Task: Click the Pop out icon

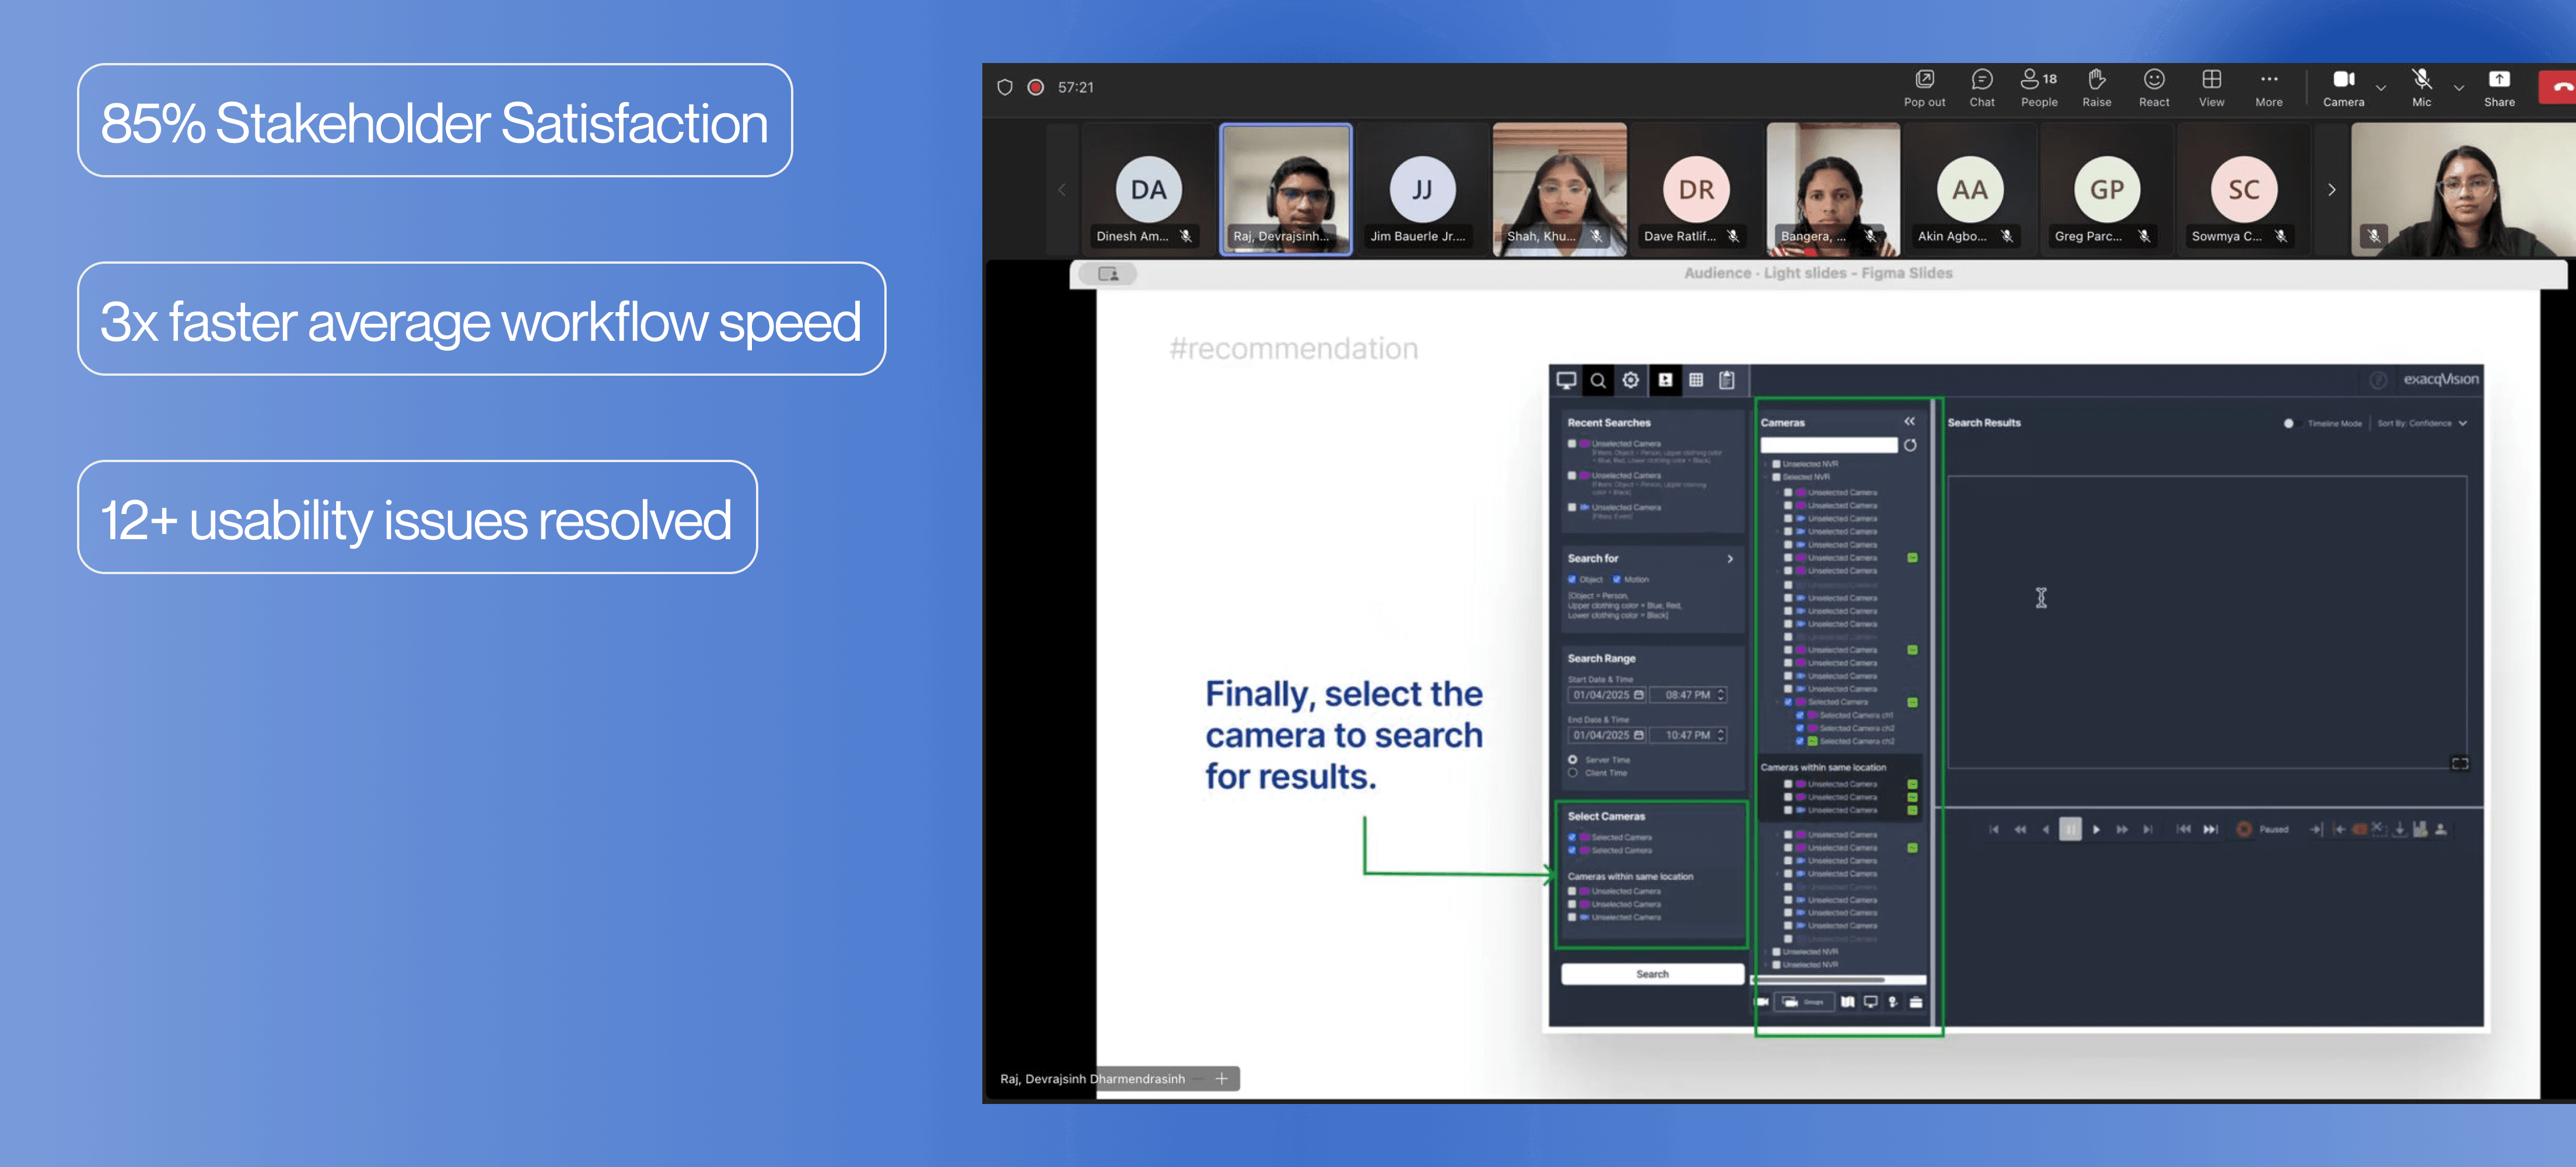Action: (x=1923, y=87)
